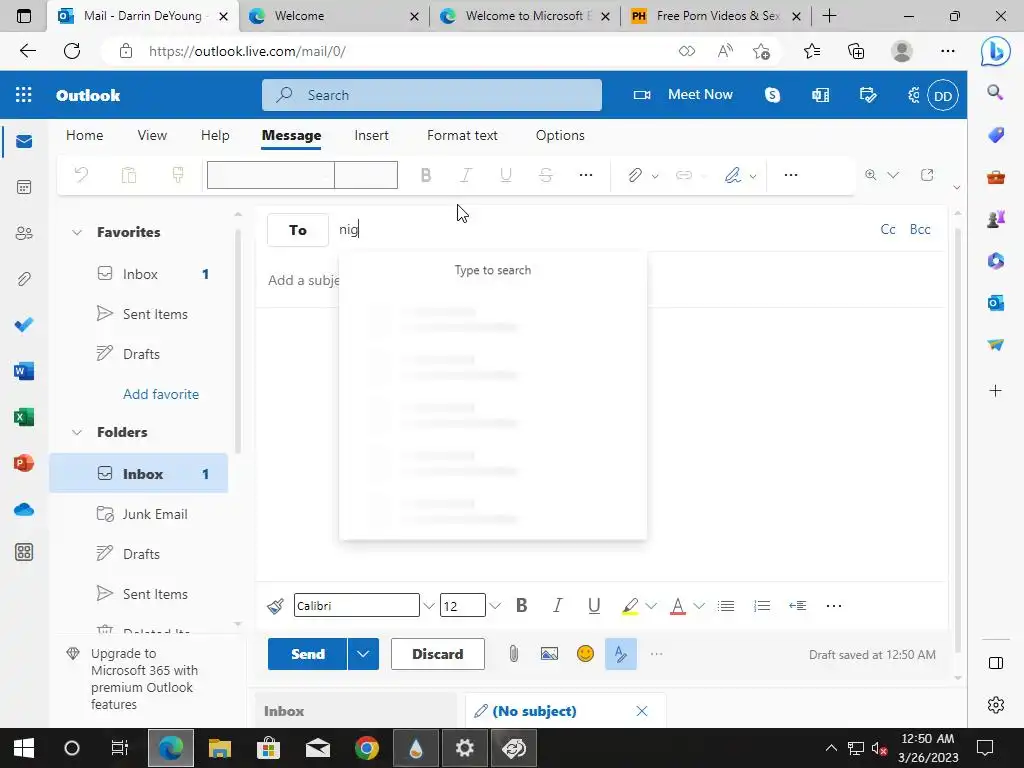This screenshot has height=768, width=1024.
Task: Open the Outlook app launcher grid
Action: (x=24, y=95)
